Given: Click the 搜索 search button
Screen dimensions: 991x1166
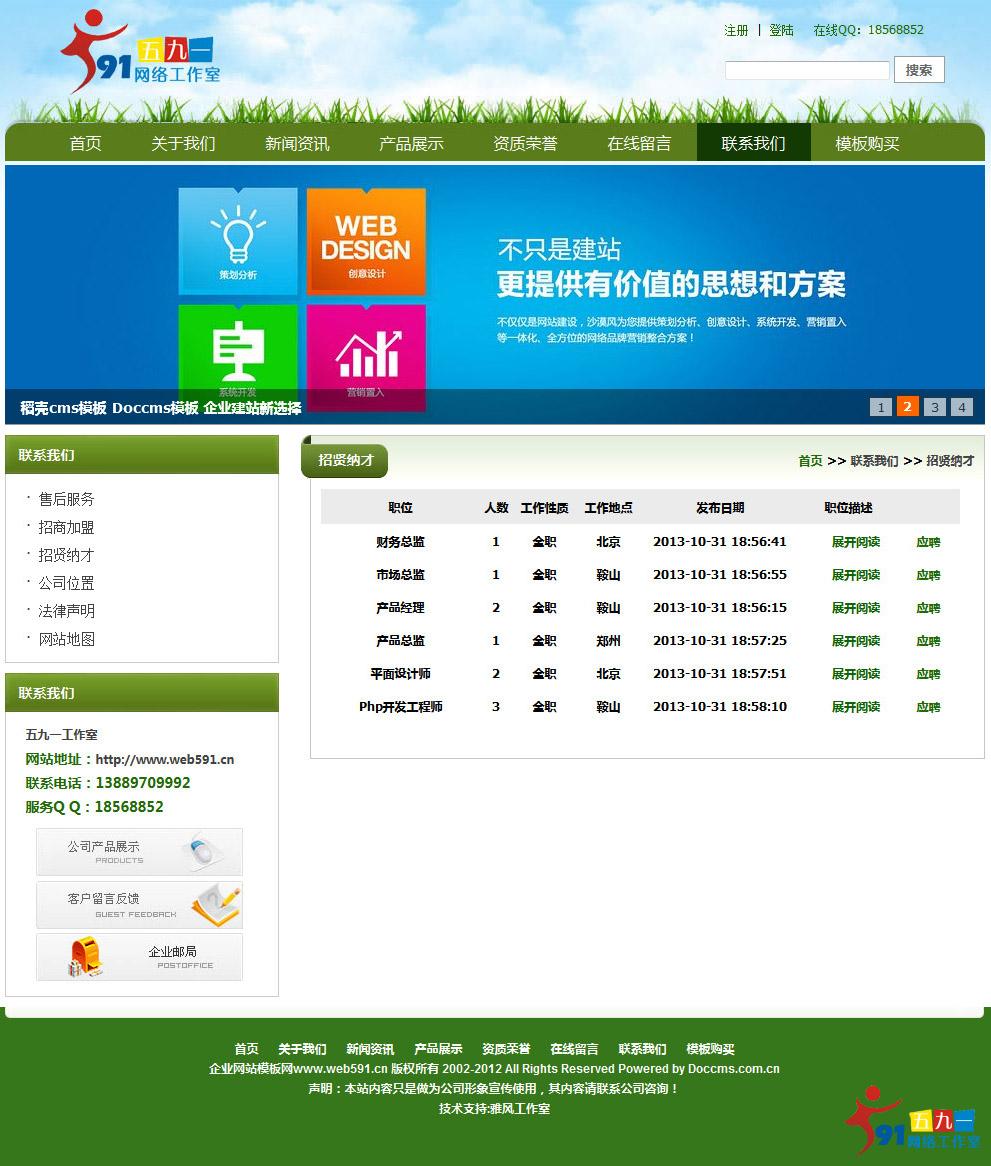Looking at the screenshot, I should click(x=919, y=70).
